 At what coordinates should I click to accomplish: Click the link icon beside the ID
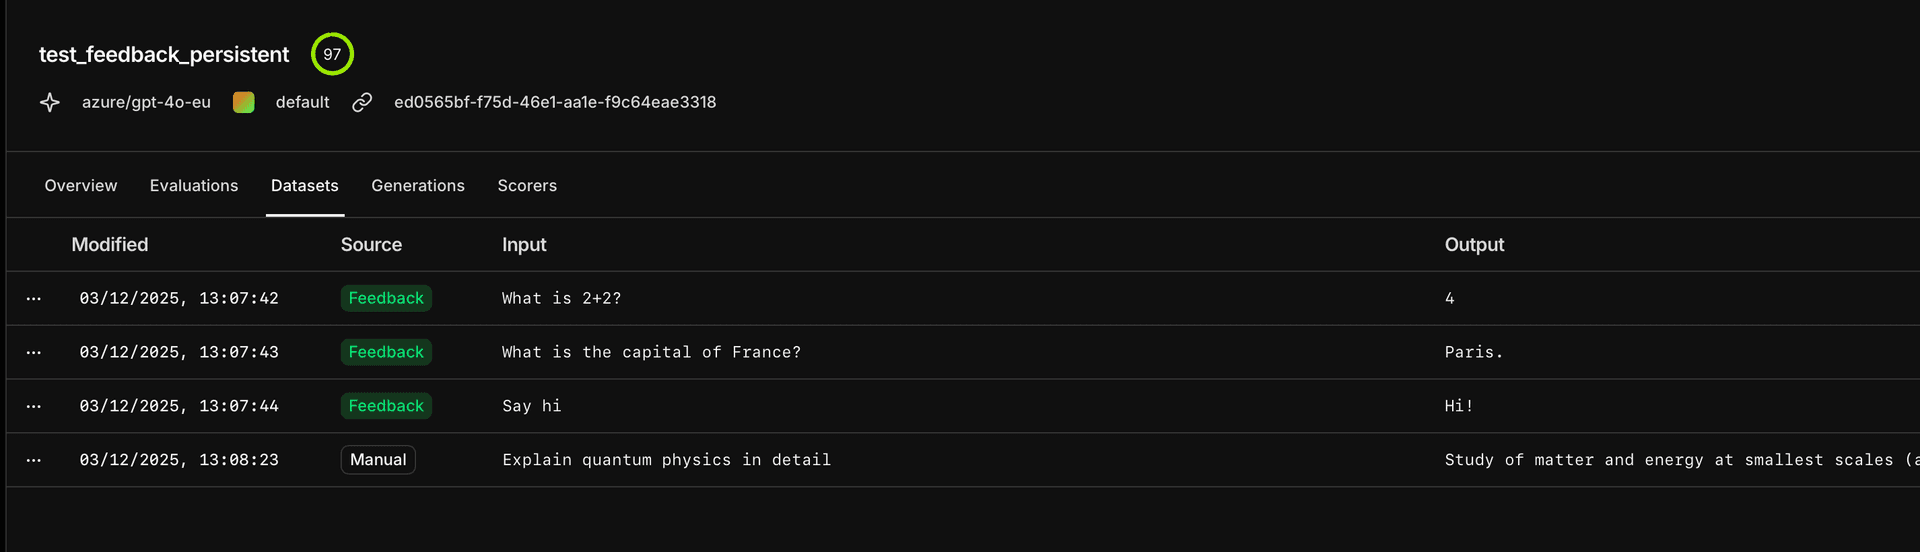coord(362,102)
